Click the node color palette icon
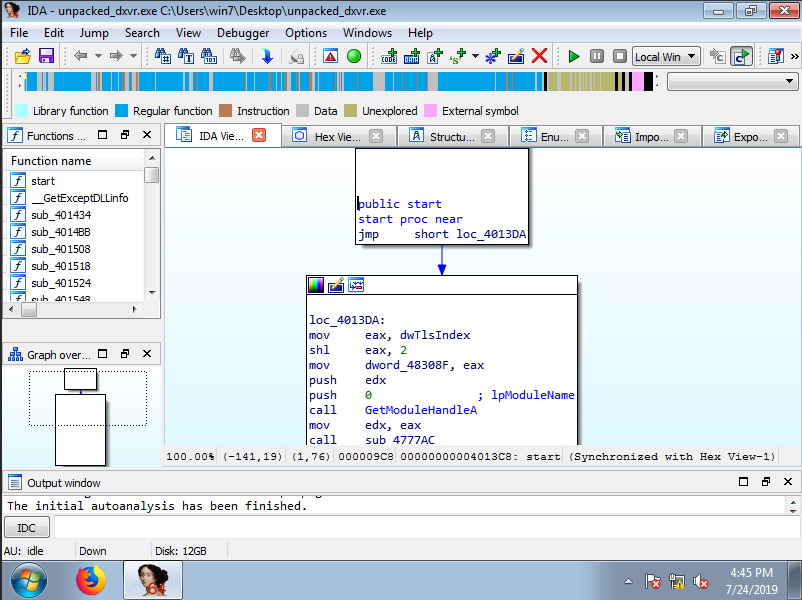This screenshot has width=802, height=600. 316,285
